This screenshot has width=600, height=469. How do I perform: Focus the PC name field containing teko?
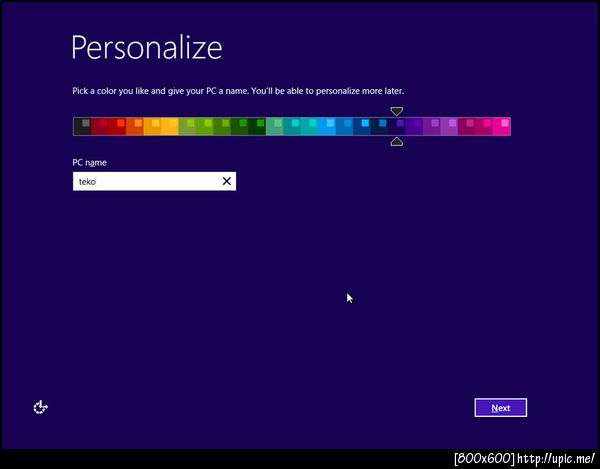point(154,181)
